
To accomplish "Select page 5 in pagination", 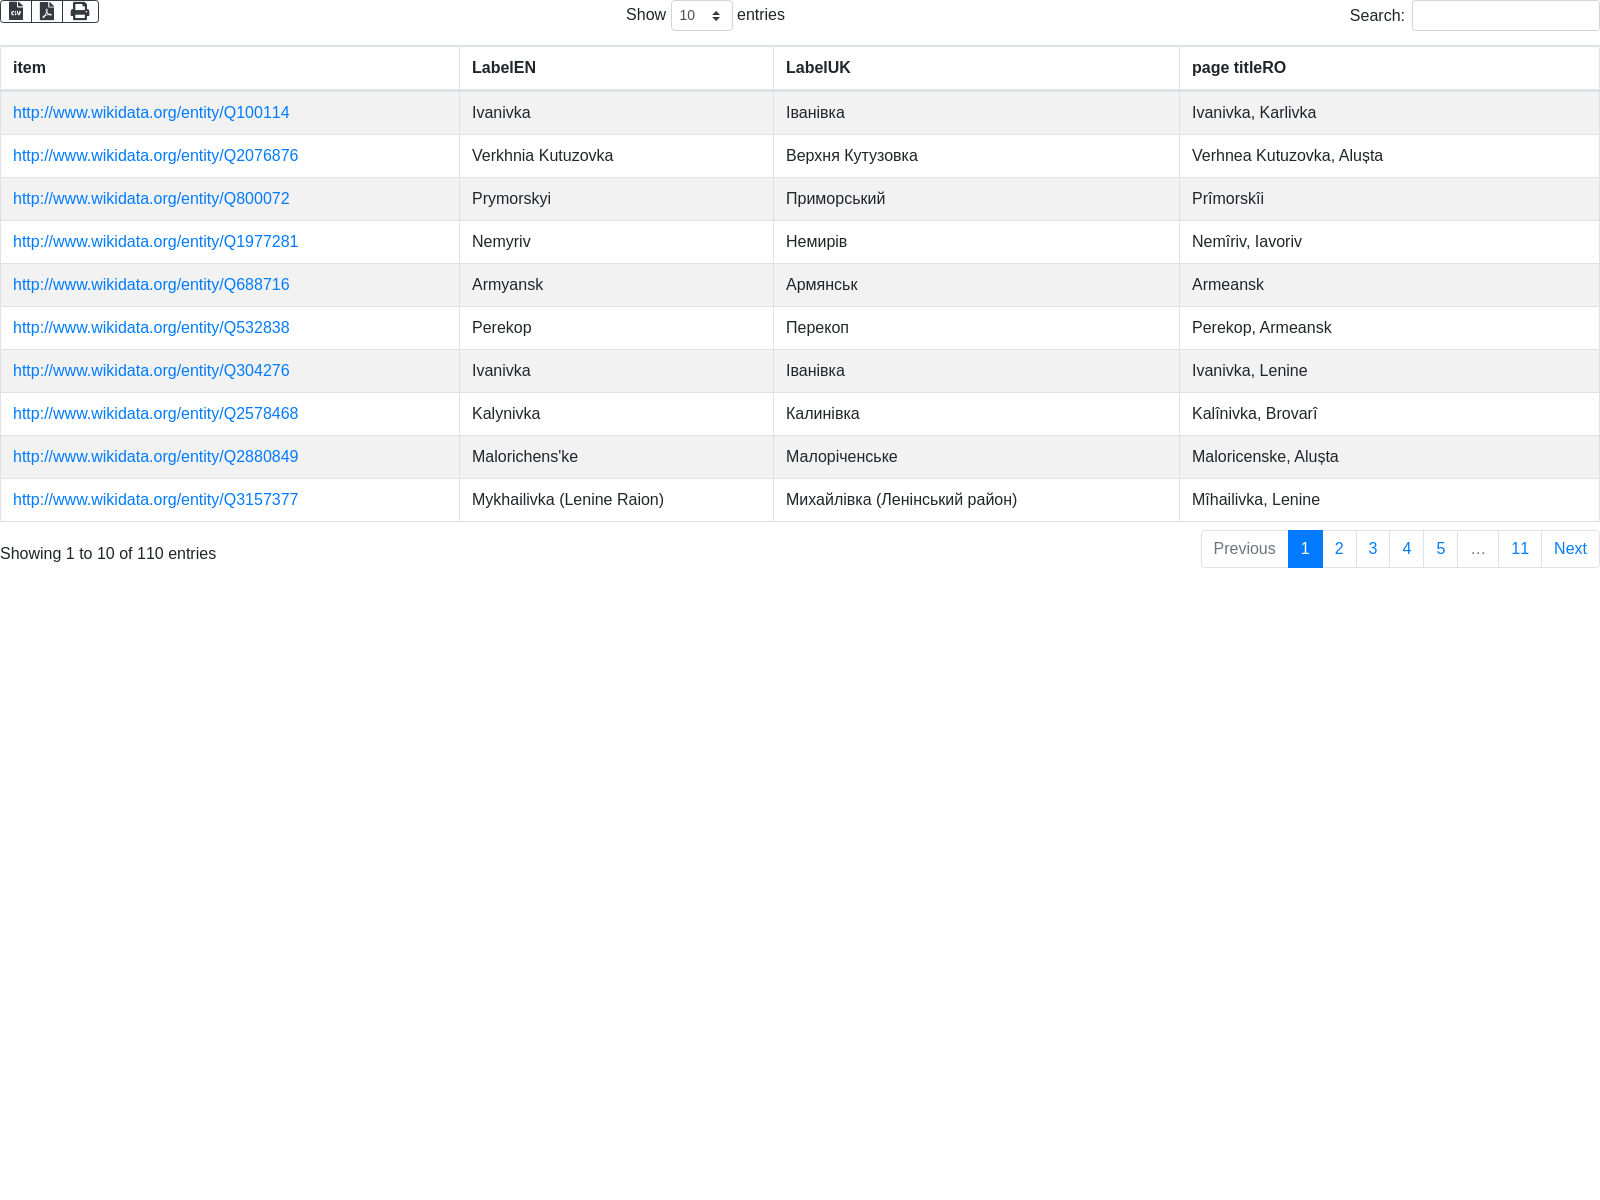I will (1441, 549).
